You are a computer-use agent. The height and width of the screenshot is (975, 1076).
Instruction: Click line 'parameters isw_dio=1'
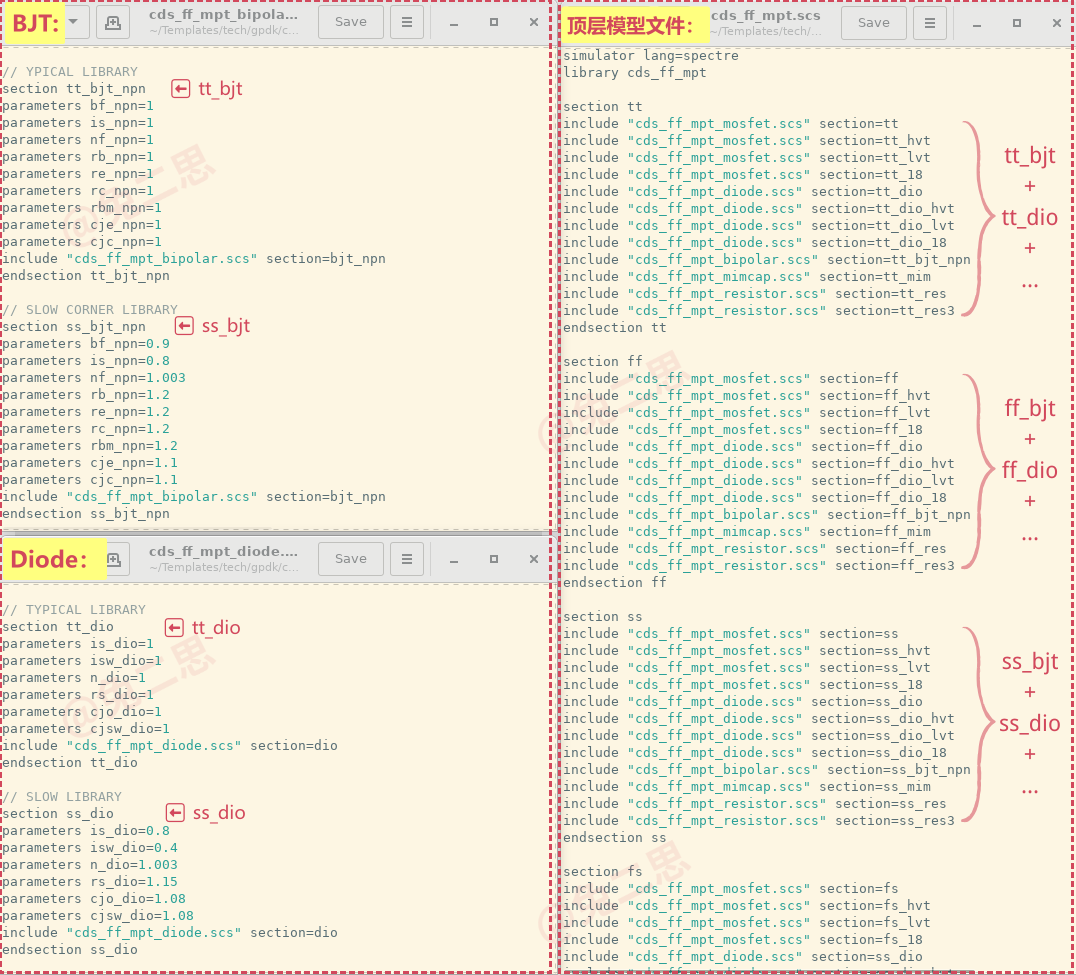point(82,661)
